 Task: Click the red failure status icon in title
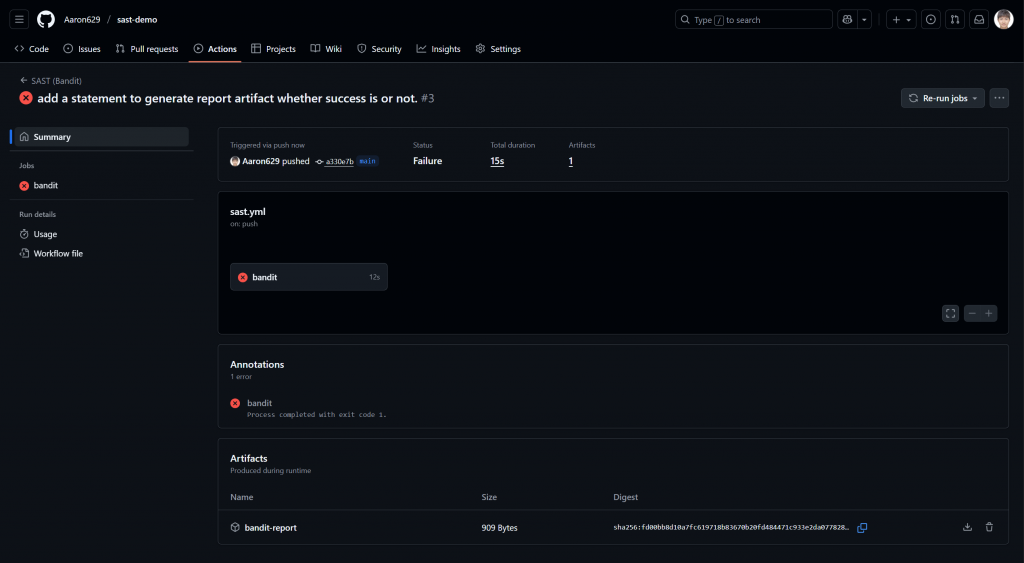[x=26, y=98]
